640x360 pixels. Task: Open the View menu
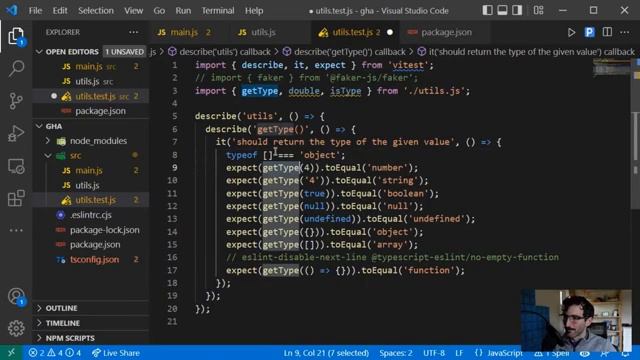click(133, 10)
